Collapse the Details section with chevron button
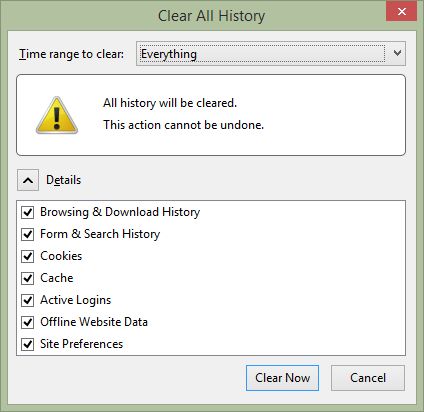This screenshot has height=412, width=424. coord(28,180)
